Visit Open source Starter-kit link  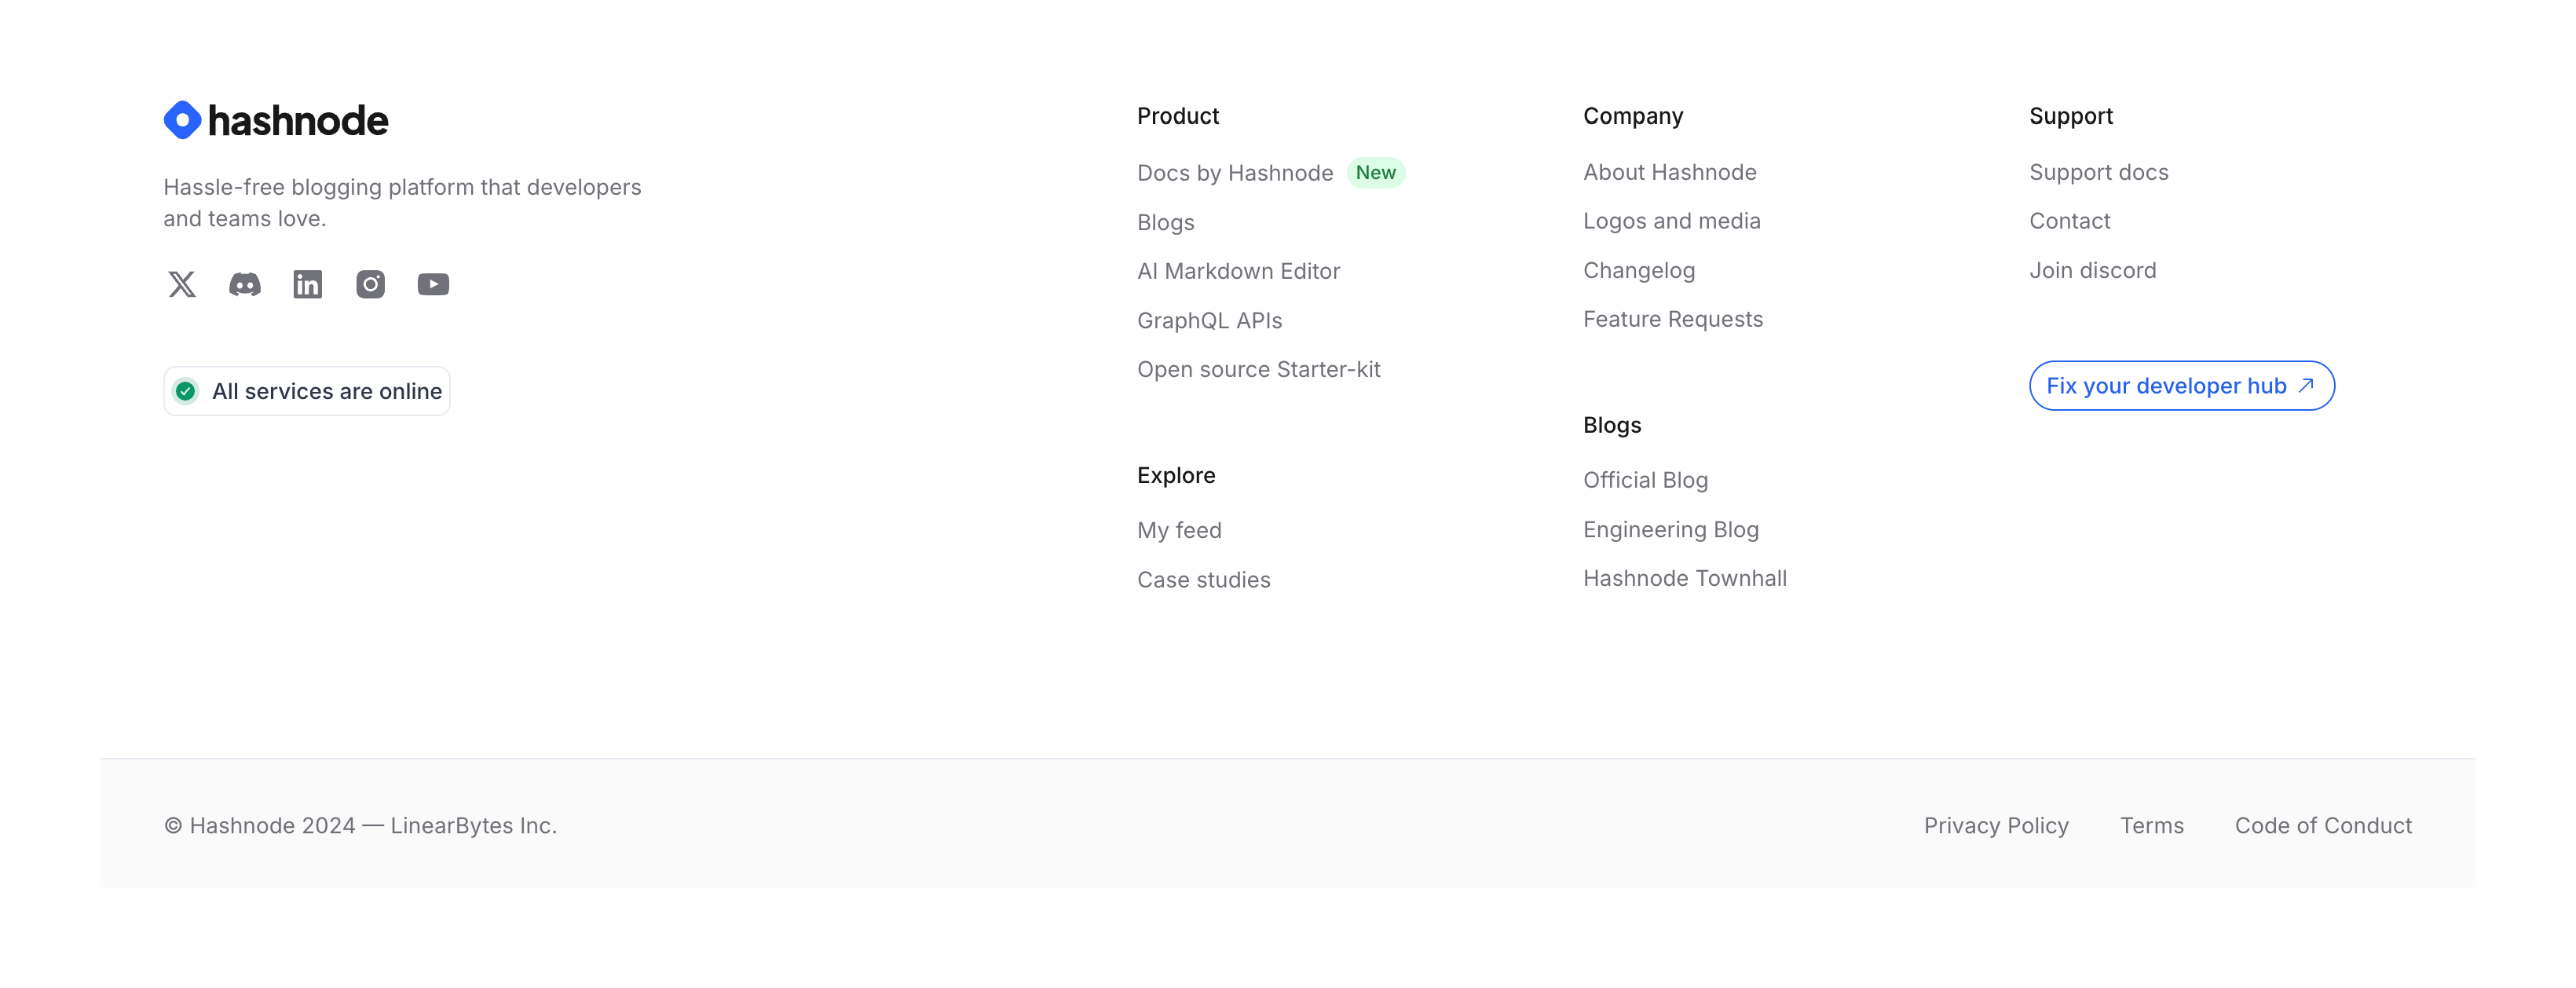click(x=1258, y=370)
